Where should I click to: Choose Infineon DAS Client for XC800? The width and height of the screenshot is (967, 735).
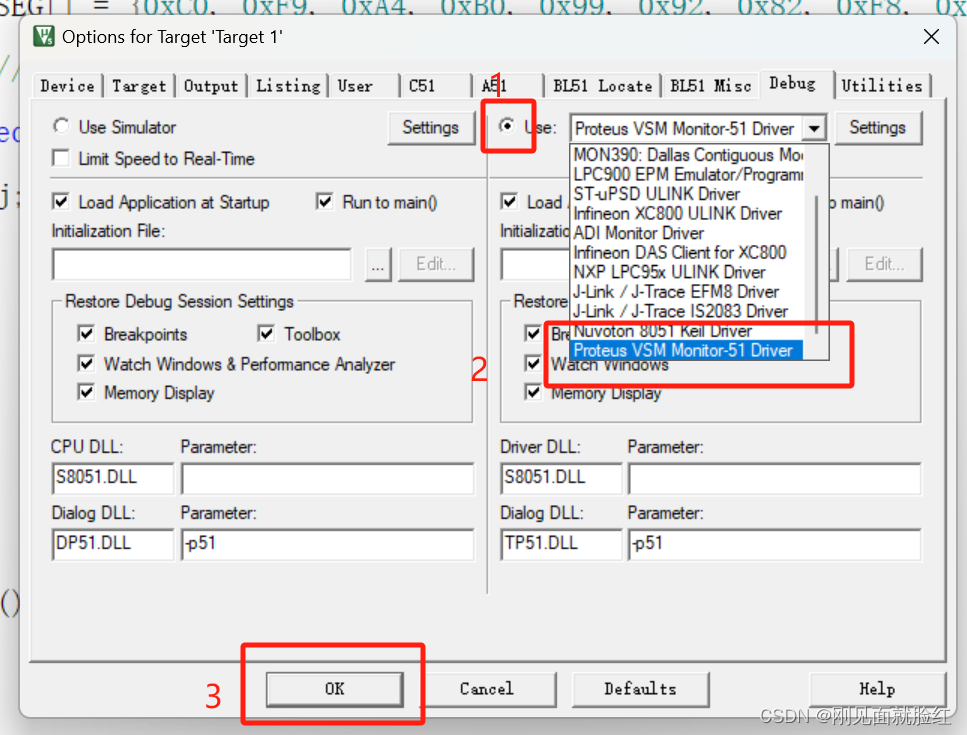688,252
